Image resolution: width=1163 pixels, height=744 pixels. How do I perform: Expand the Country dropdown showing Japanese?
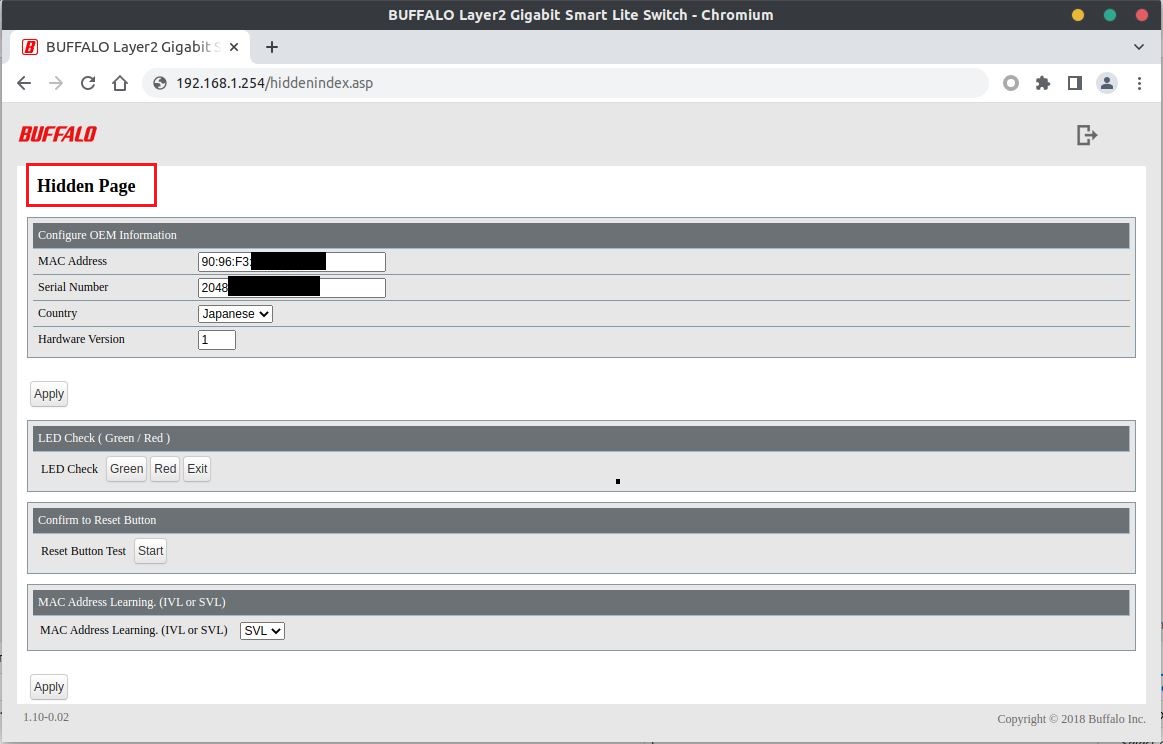[x=235, y=314]
